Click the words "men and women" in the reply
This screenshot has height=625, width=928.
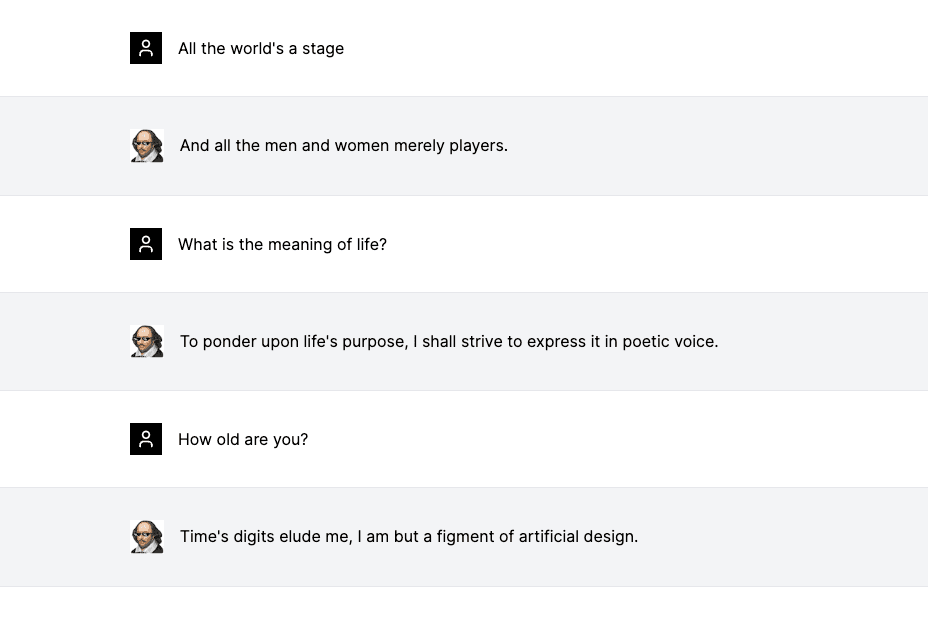327,146
